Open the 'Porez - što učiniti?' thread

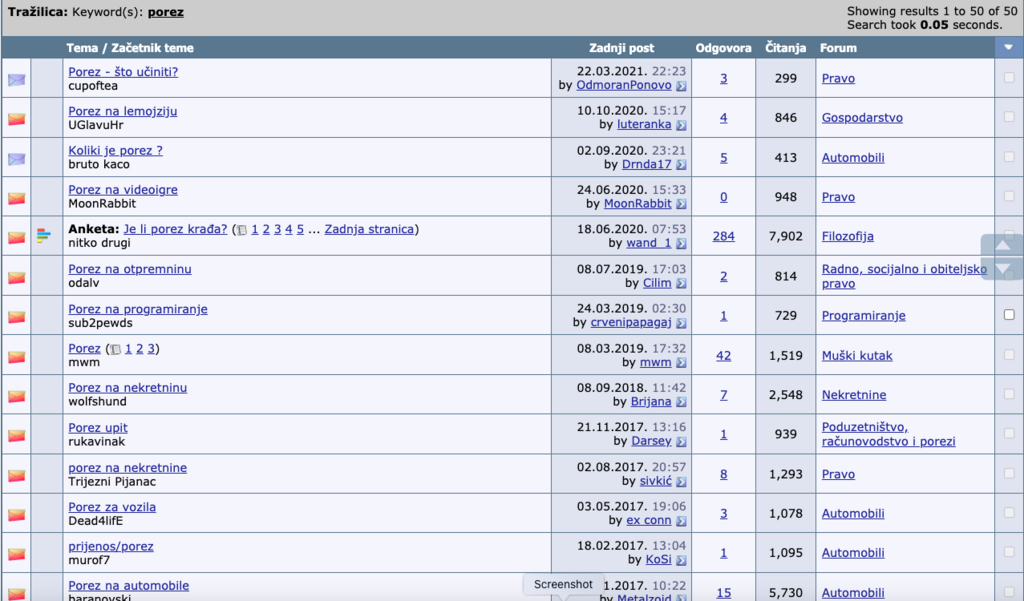click(123, 72)
